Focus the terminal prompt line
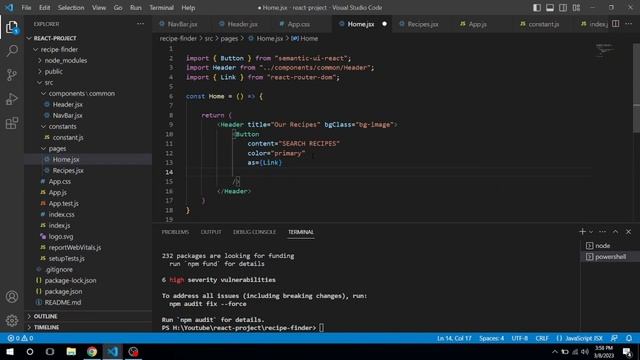This screenshot has height=360, width=640. [x=243, y=328]
